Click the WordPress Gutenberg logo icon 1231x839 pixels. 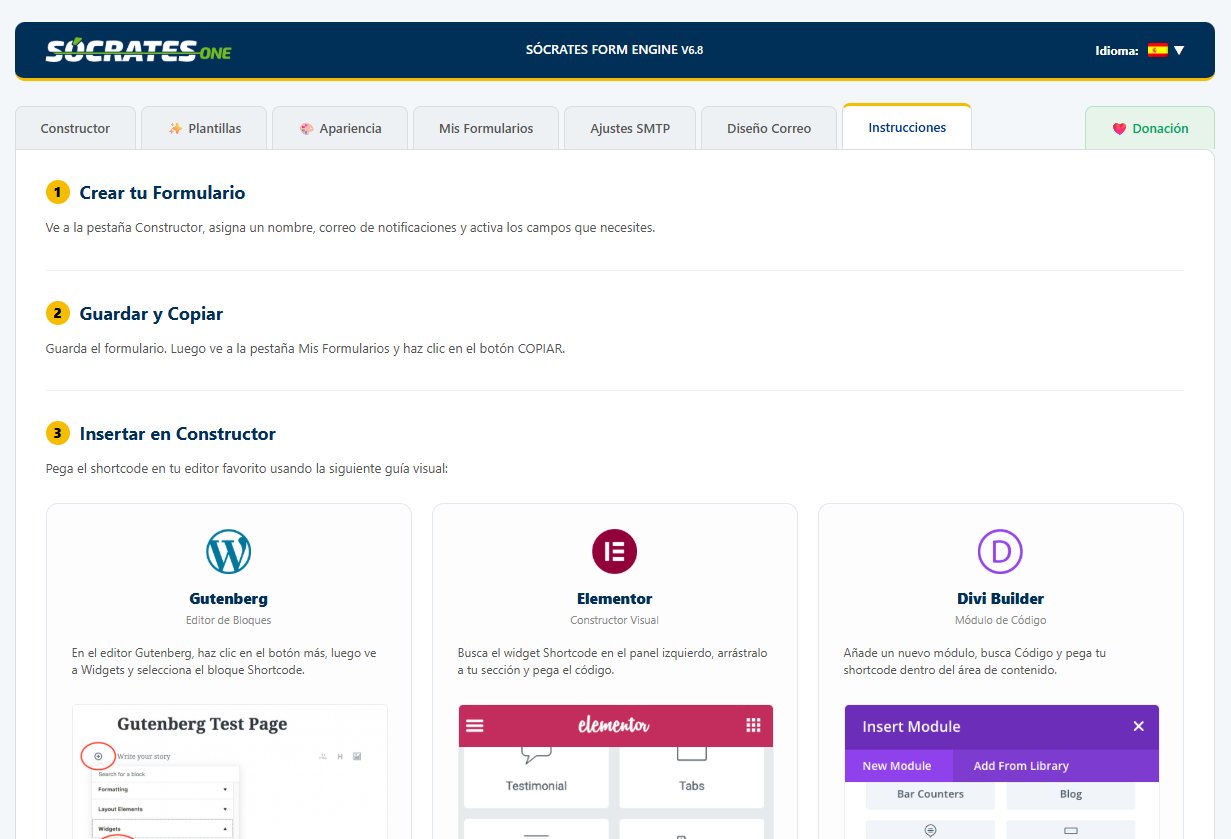[x=229, y=551]
